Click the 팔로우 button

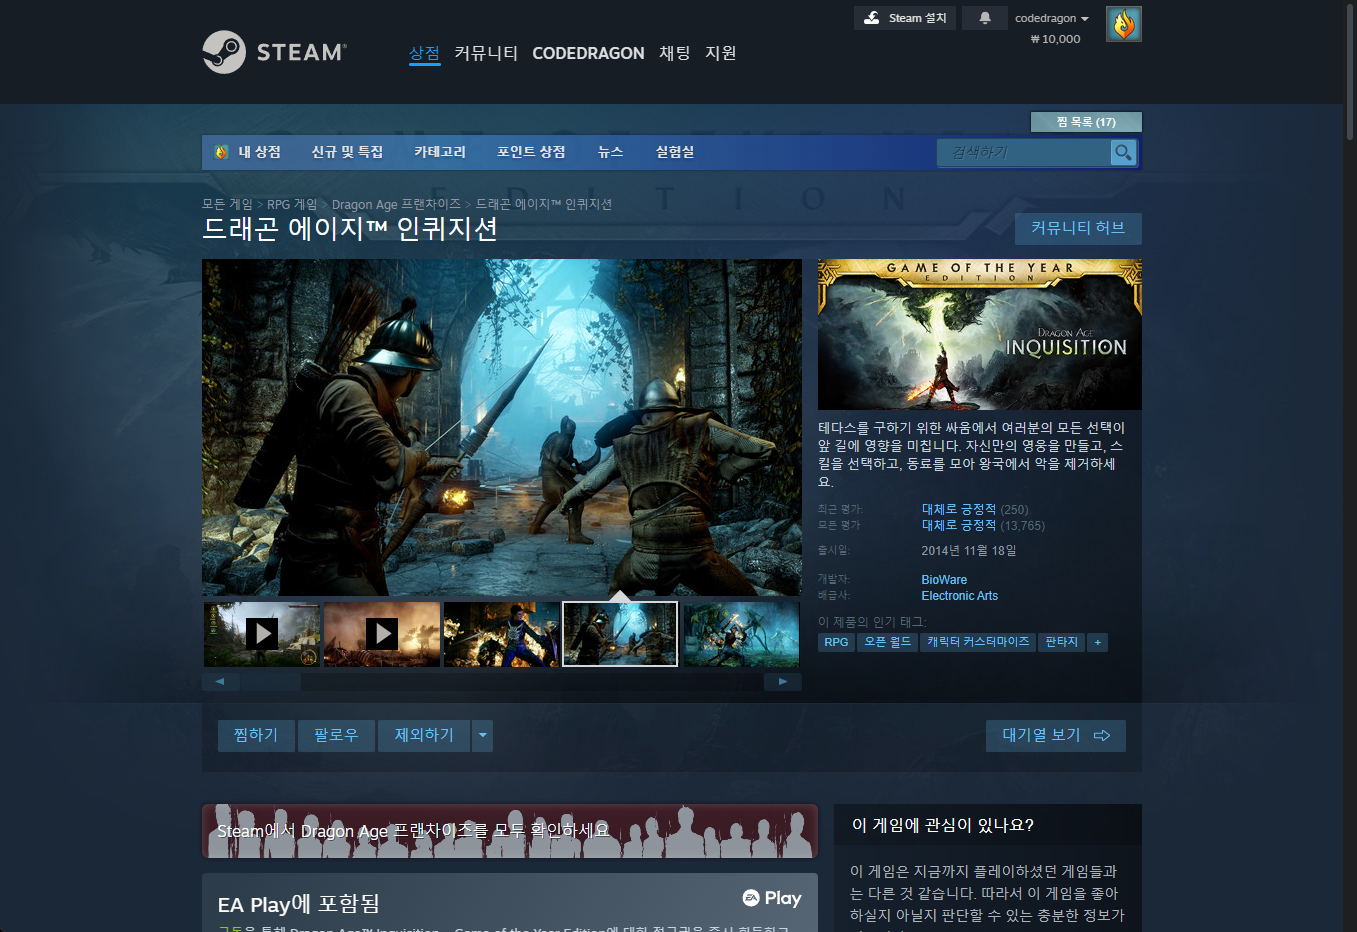pyautogui.click(x=336, y=736)
